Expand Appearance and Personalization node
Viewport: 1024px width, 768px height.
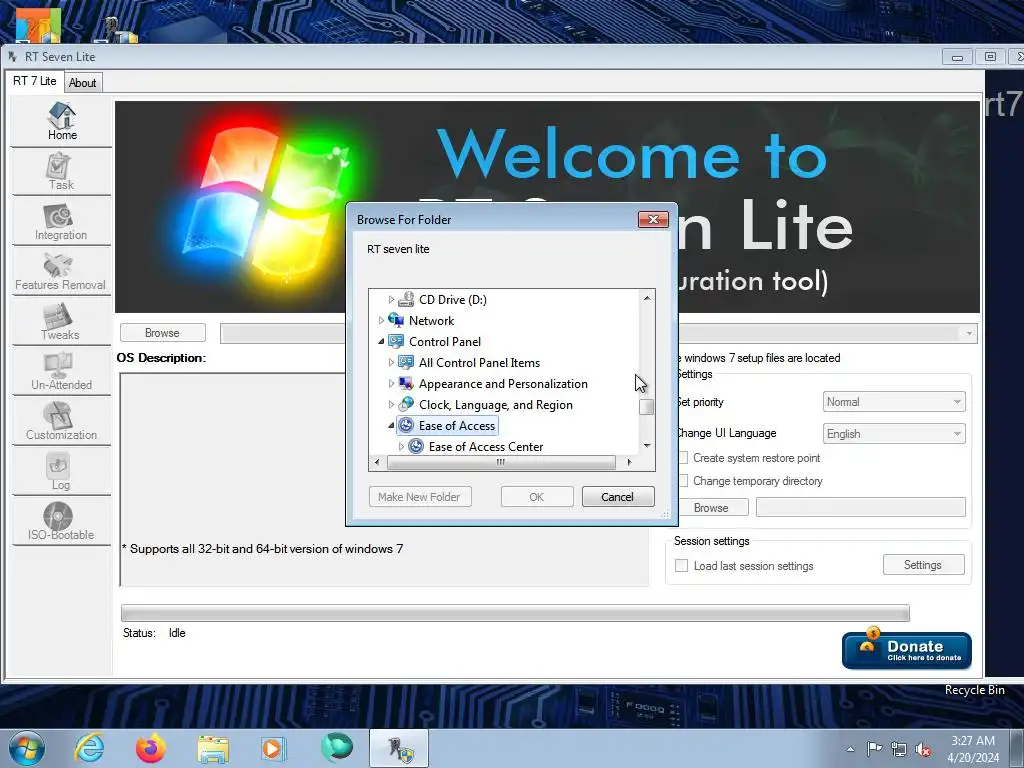(391, 383)
